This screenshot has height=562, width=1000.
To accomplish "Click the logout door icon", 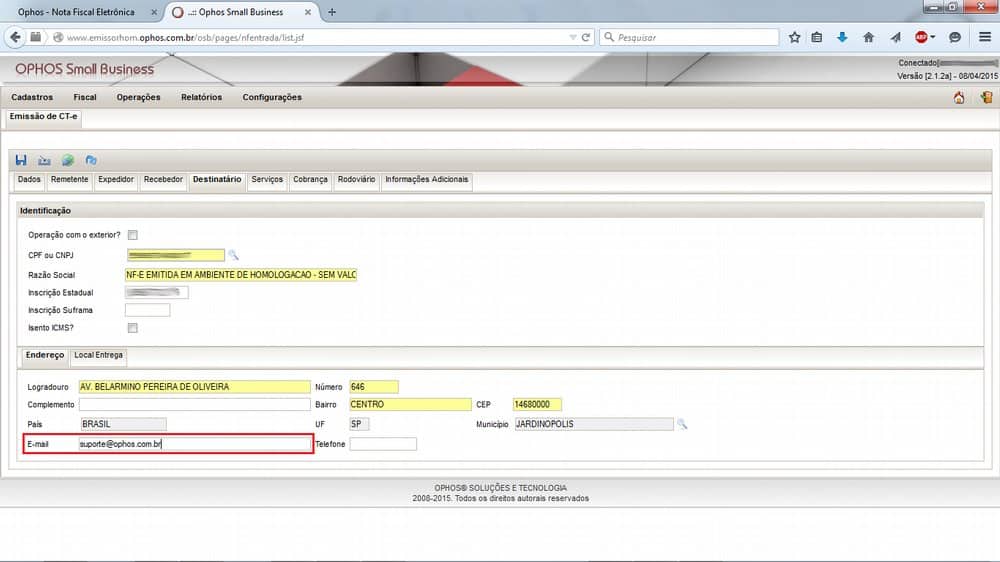I will (986, 98).
